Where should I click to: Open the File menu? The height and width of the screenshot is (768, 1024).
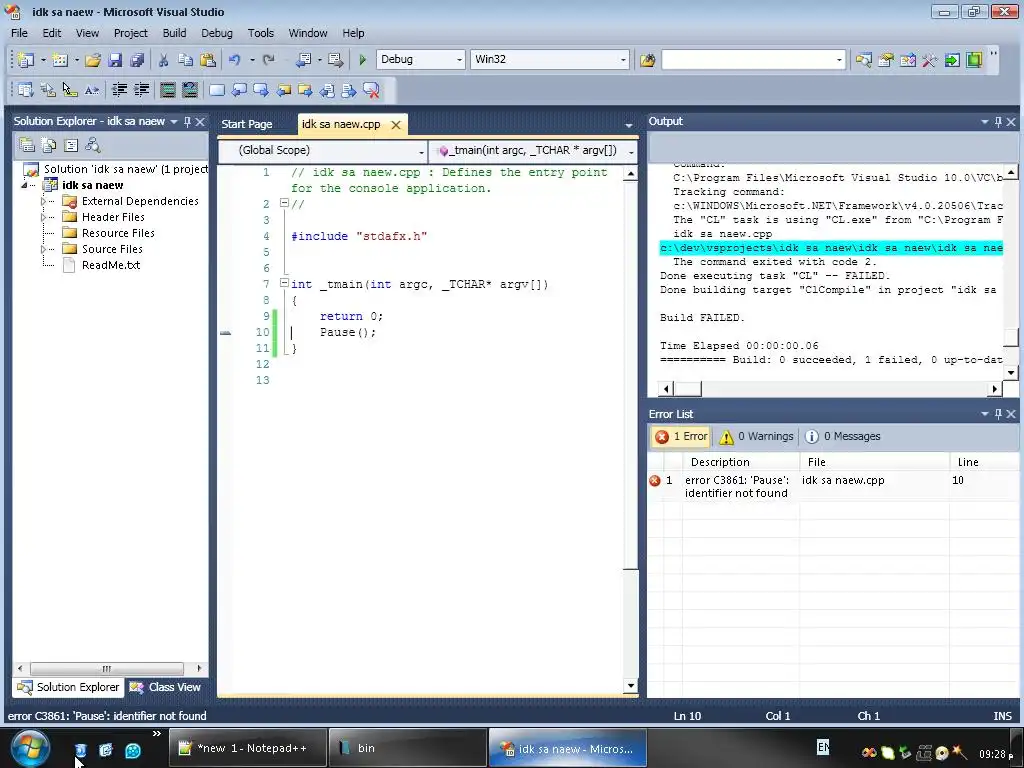click(x=20, y=33)
